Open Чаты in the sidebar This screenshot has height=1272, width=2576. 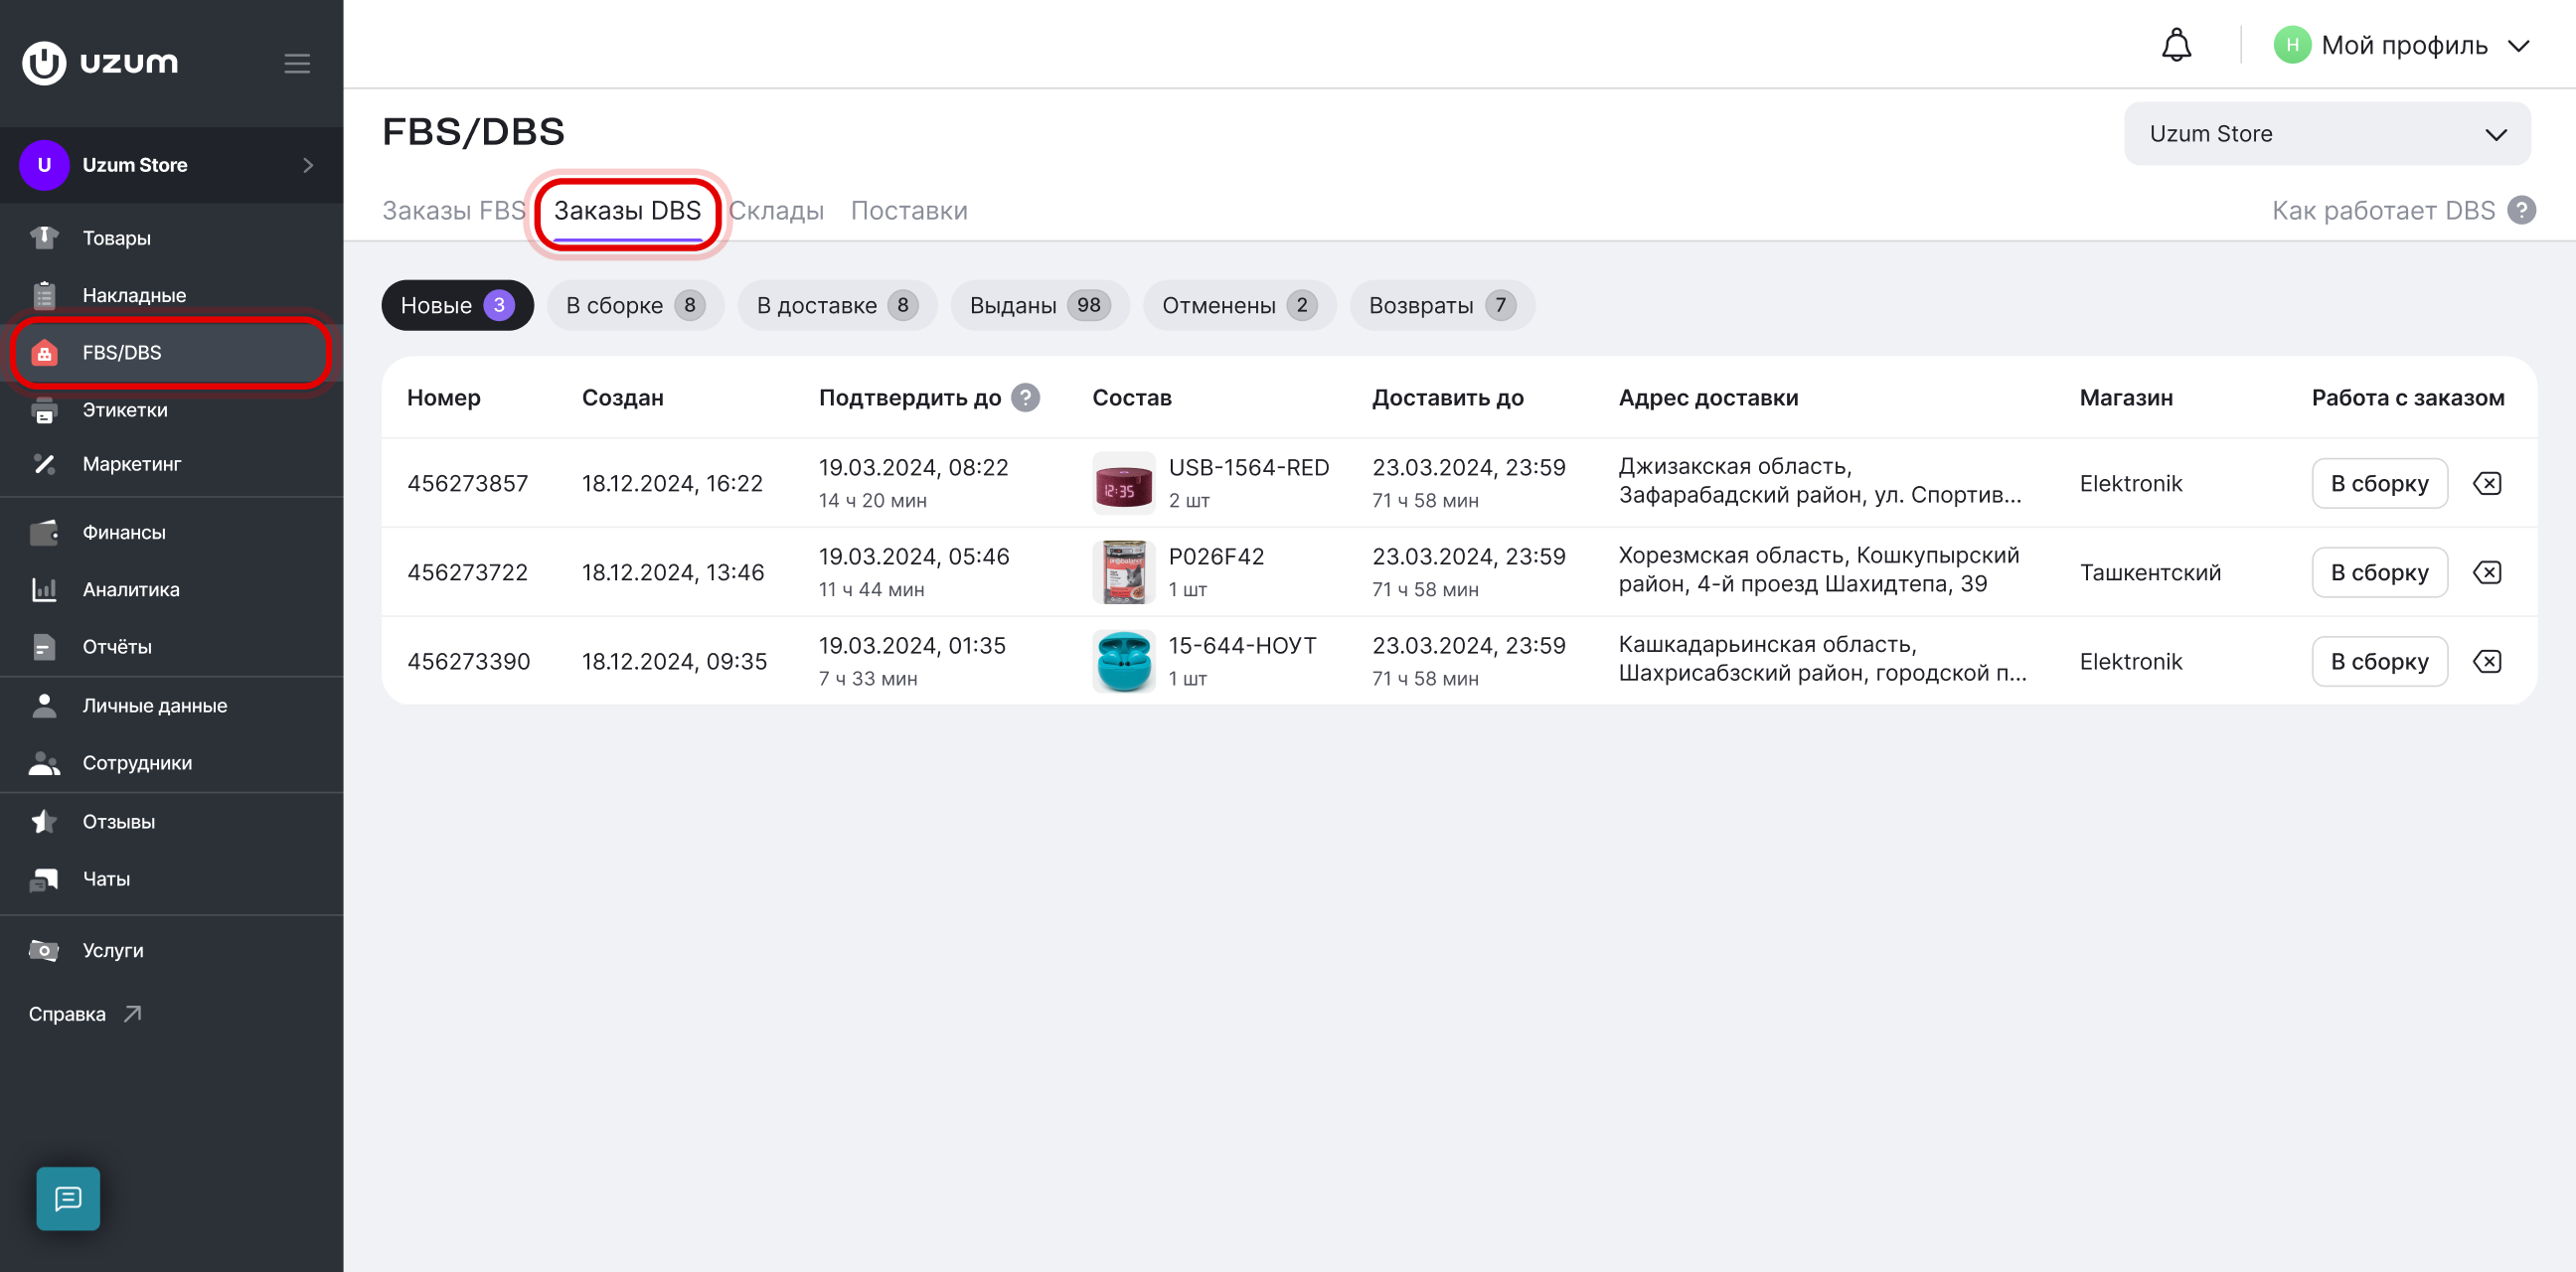(172, 879)
